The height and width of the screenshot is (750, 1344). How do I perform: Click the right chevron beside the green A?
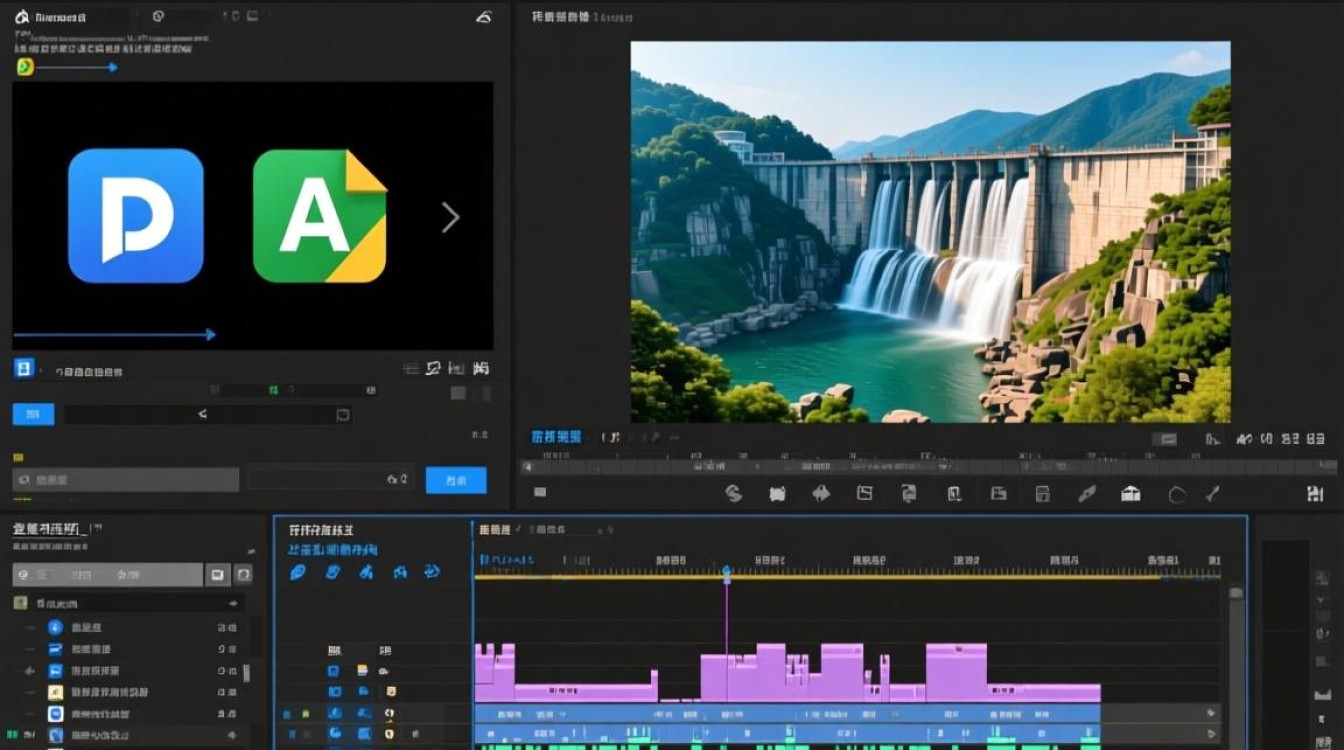click(x=451, y=217)
